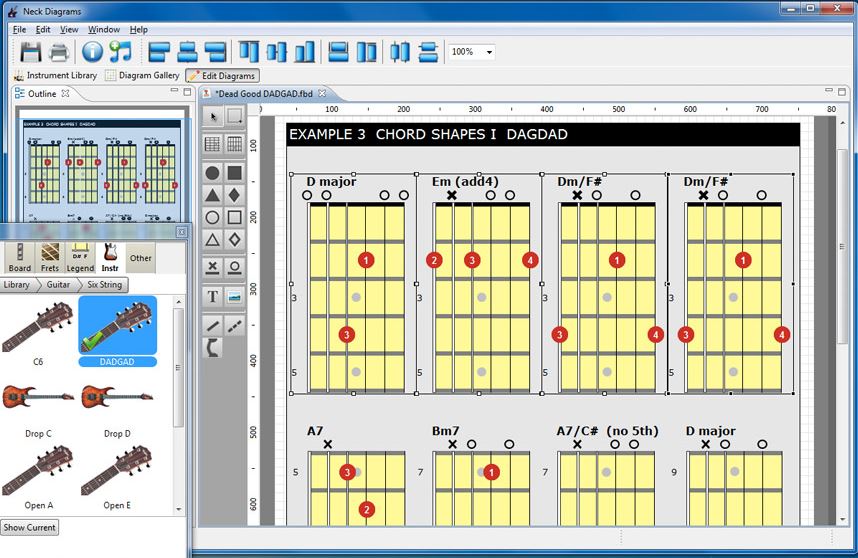Switch to Instrument Library view
This screenshot has width=858, height=558.
tap(55, 76)
